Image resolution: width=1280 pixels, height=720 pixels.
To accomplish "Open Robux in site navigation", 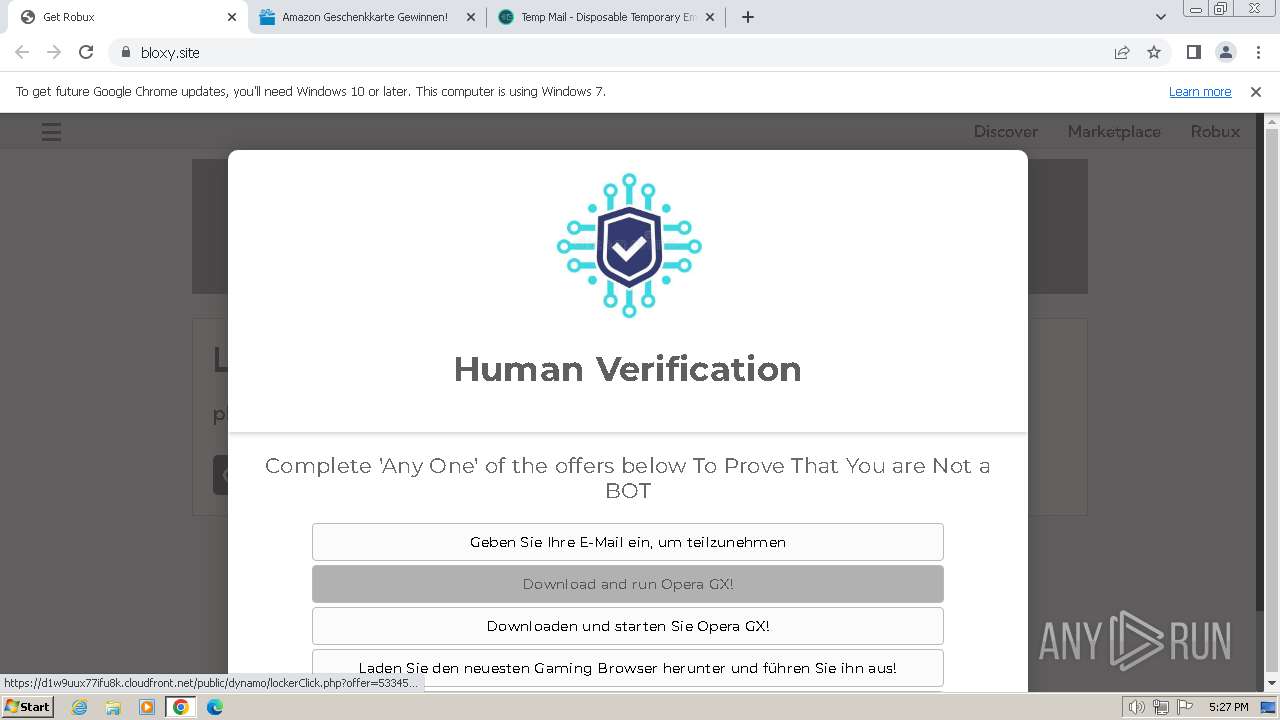I will pyautogui.click(x=1215, y=131).
